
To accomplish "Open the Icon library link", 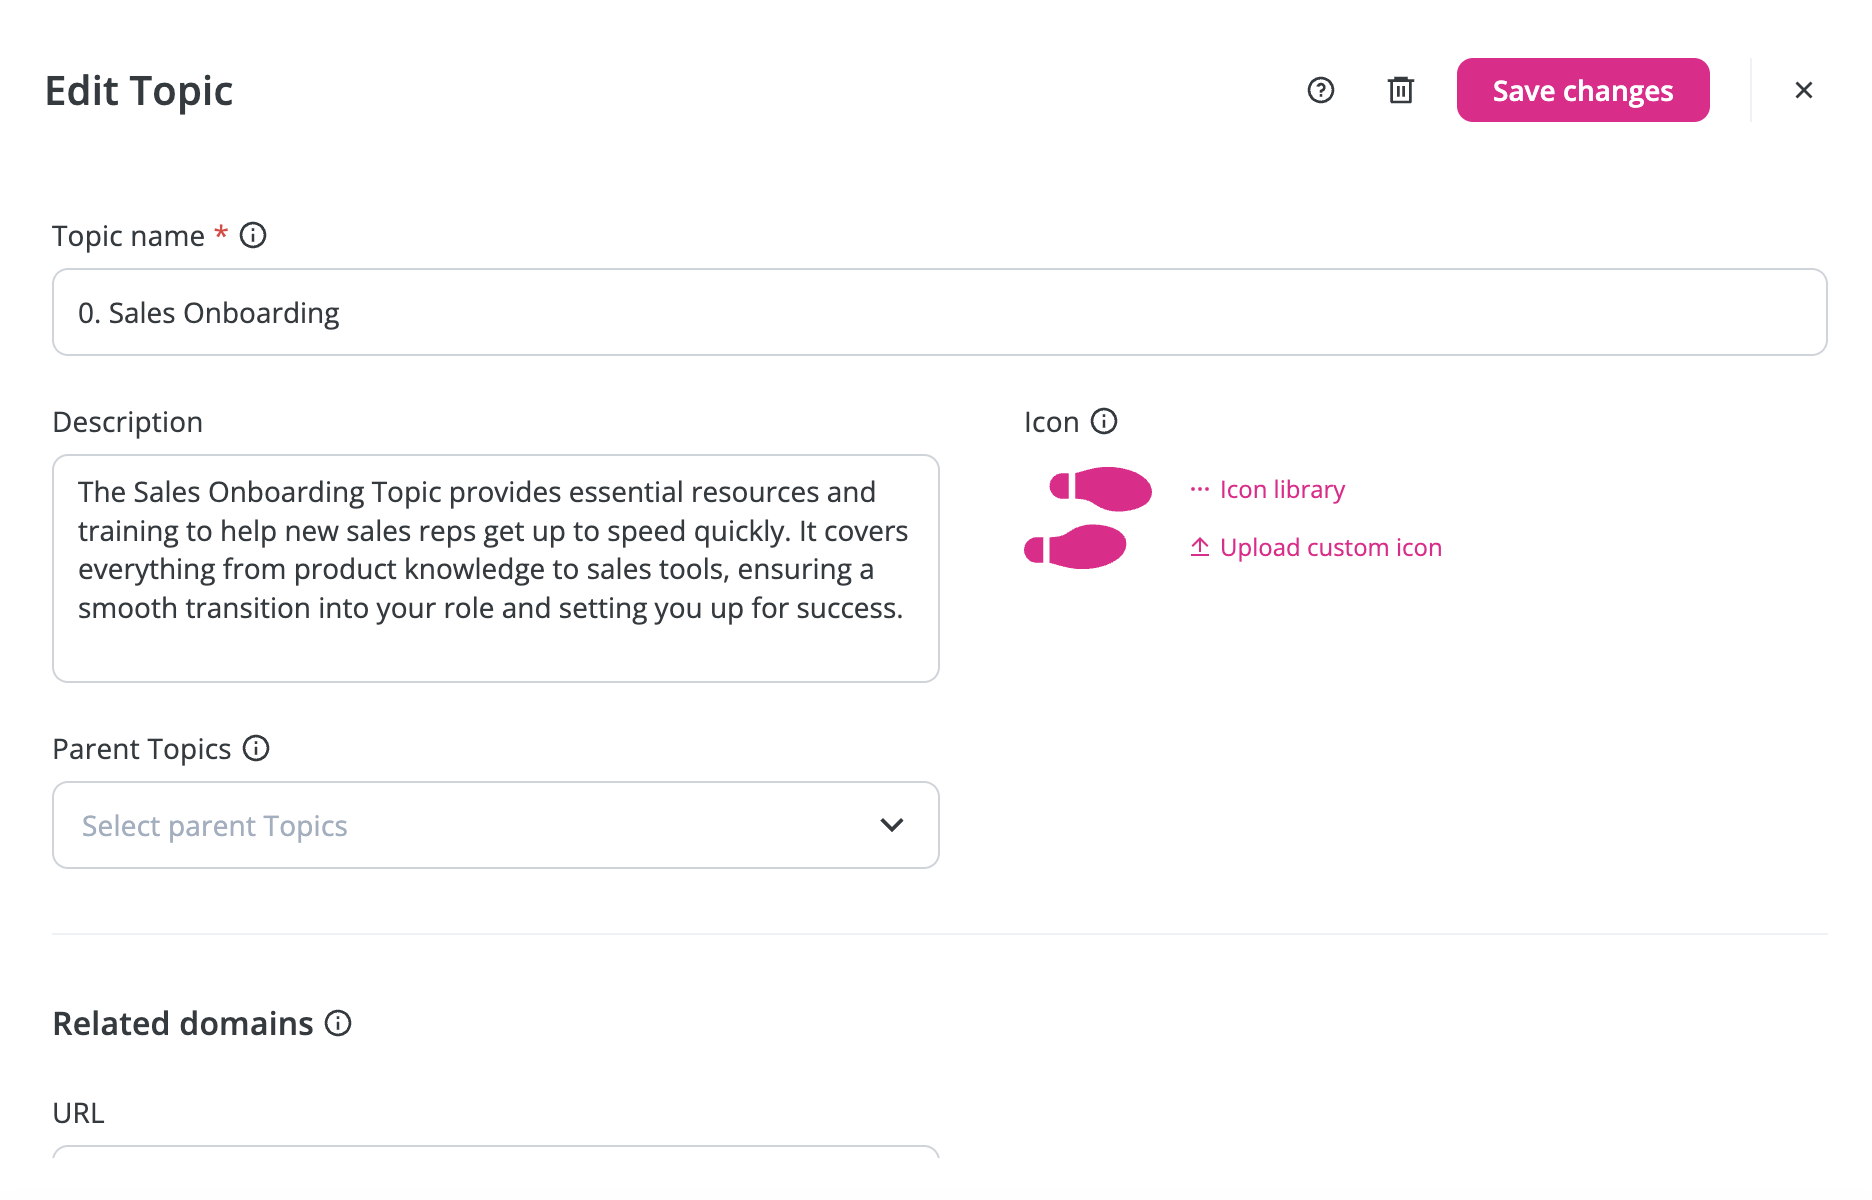I will point(1282,489).
